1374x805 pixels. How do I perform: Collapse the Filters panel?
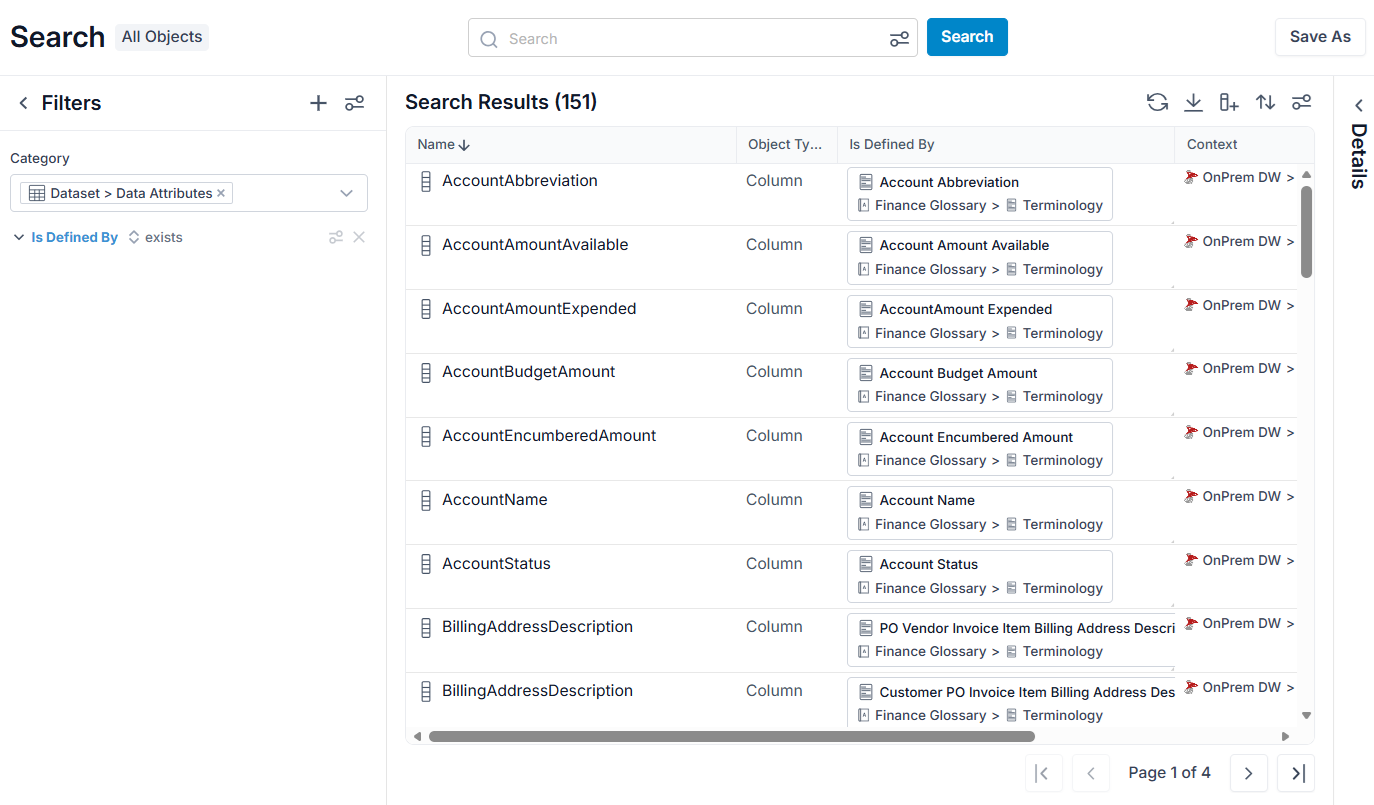coord(23,103)
